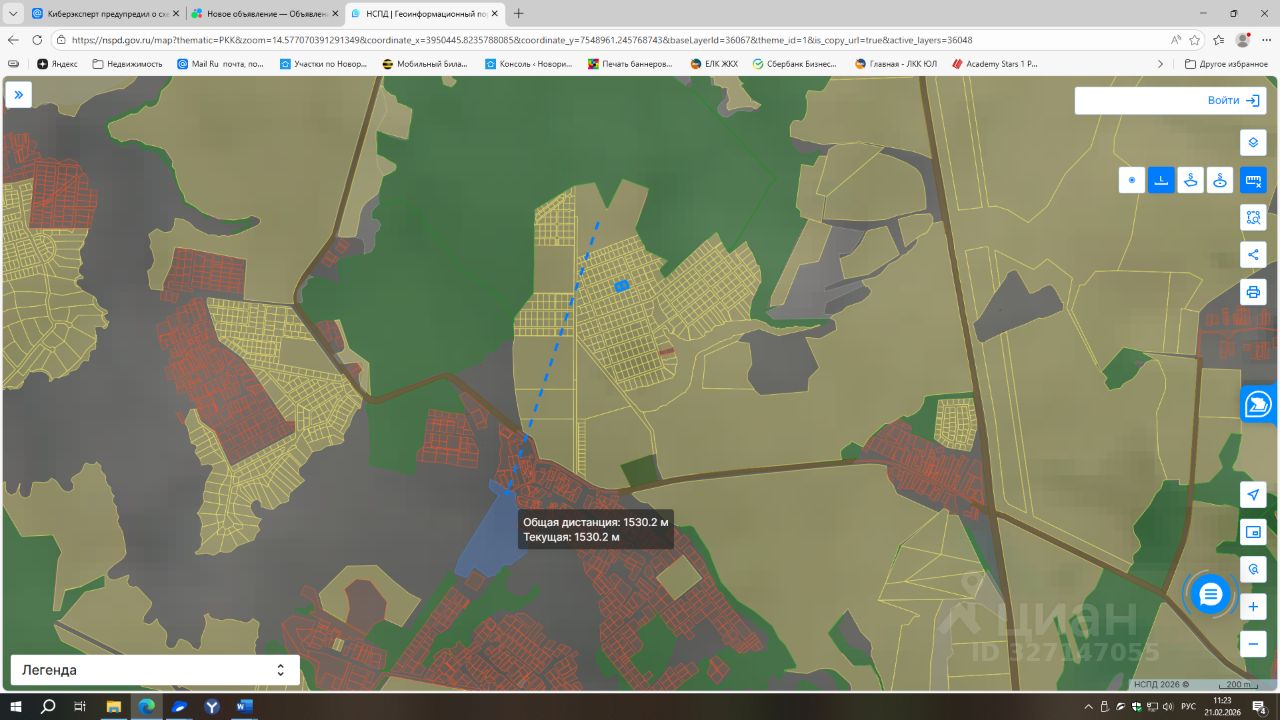Open Microsoft Word from the taskbar
The width and height of the screenshot is (1280, 720).
click(x=244, y=706)
